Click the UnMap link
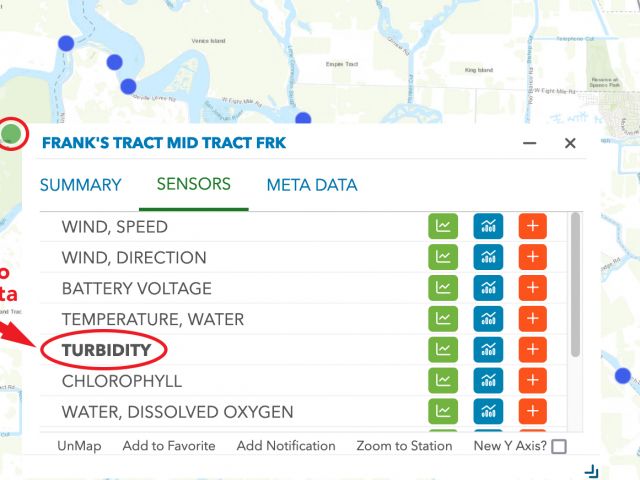Viewport: 640px width, 480px height. click(79, 446)
